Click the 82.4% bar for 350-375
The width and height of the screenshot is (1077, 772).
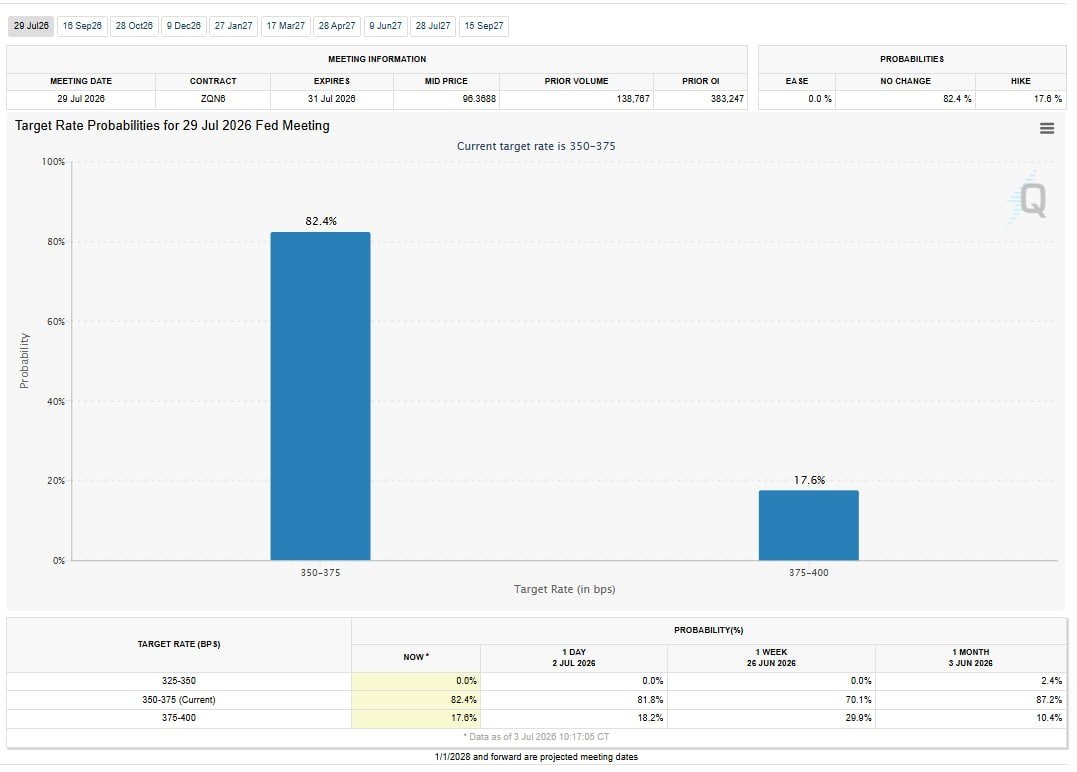pos(320,396)
